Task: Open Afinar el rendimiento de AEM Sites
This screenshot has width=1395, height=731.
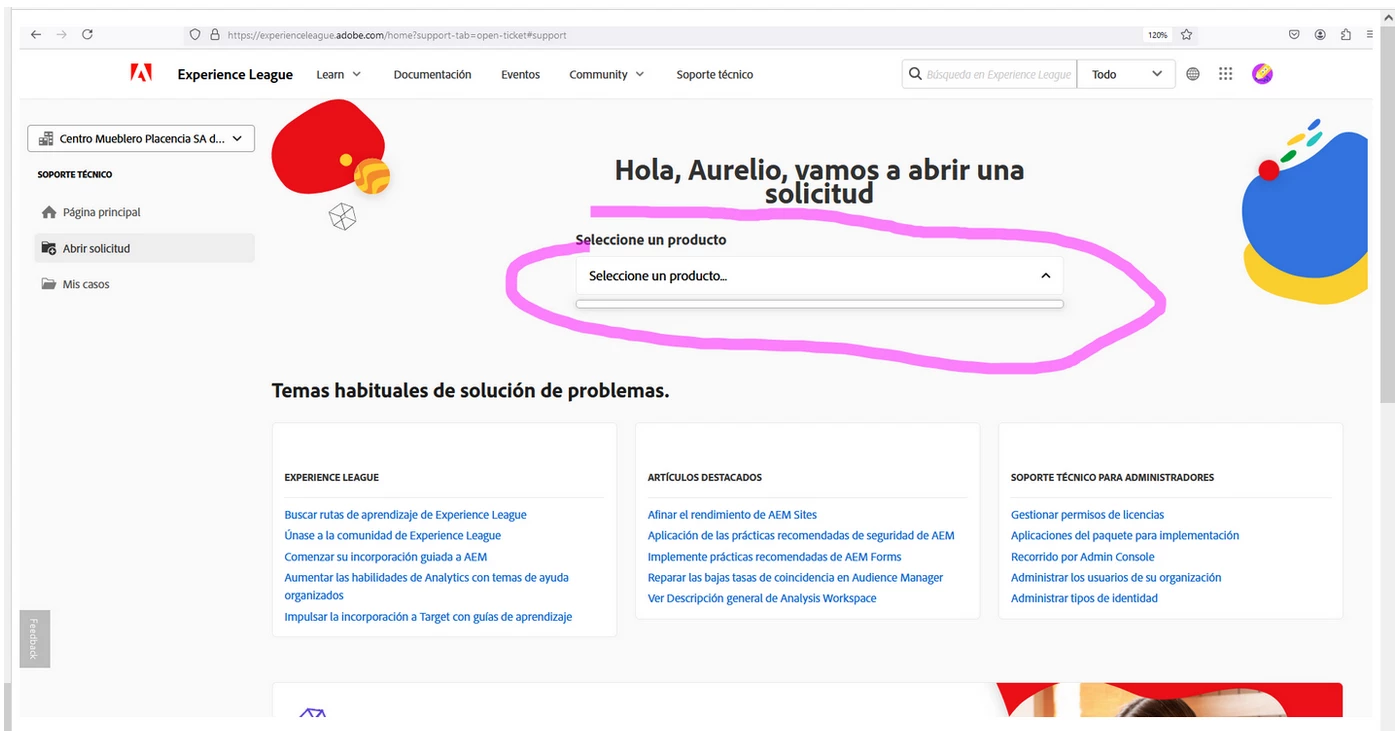Action: tap(732, 515)
